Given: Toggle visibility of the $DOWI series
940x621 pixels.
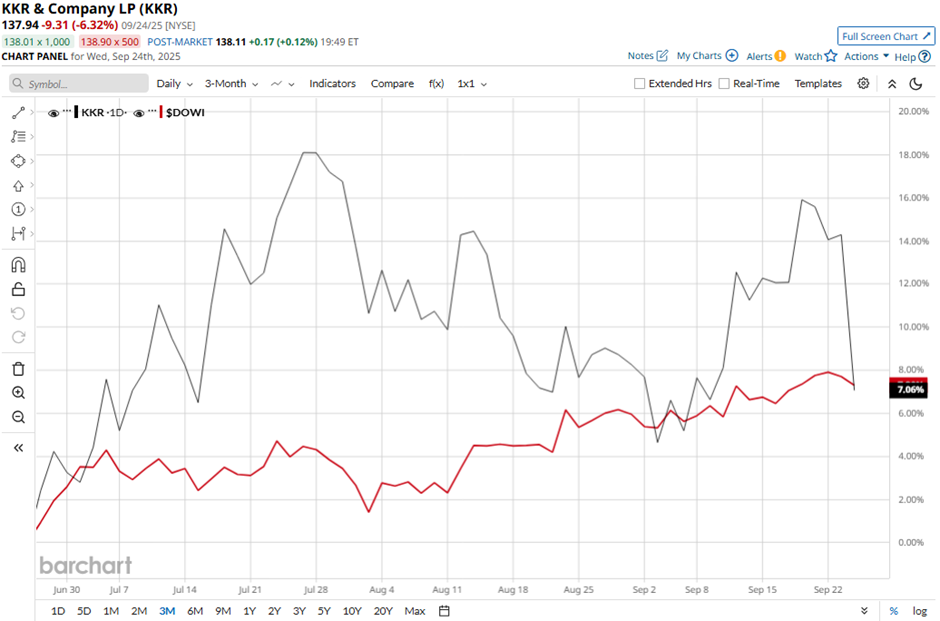Looking at the screenshot, I should 139,113.
